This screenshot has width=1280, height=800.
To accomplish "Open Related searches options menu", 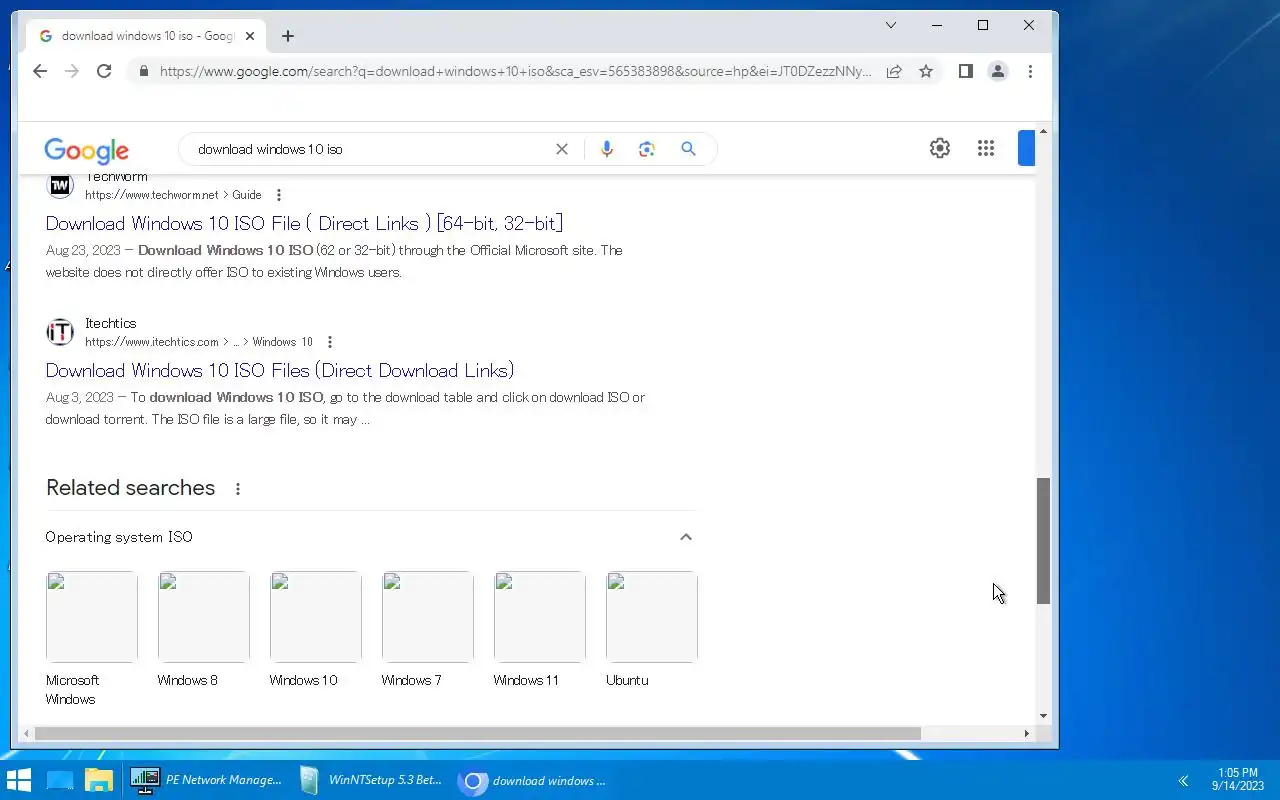I will pos(238,489).
